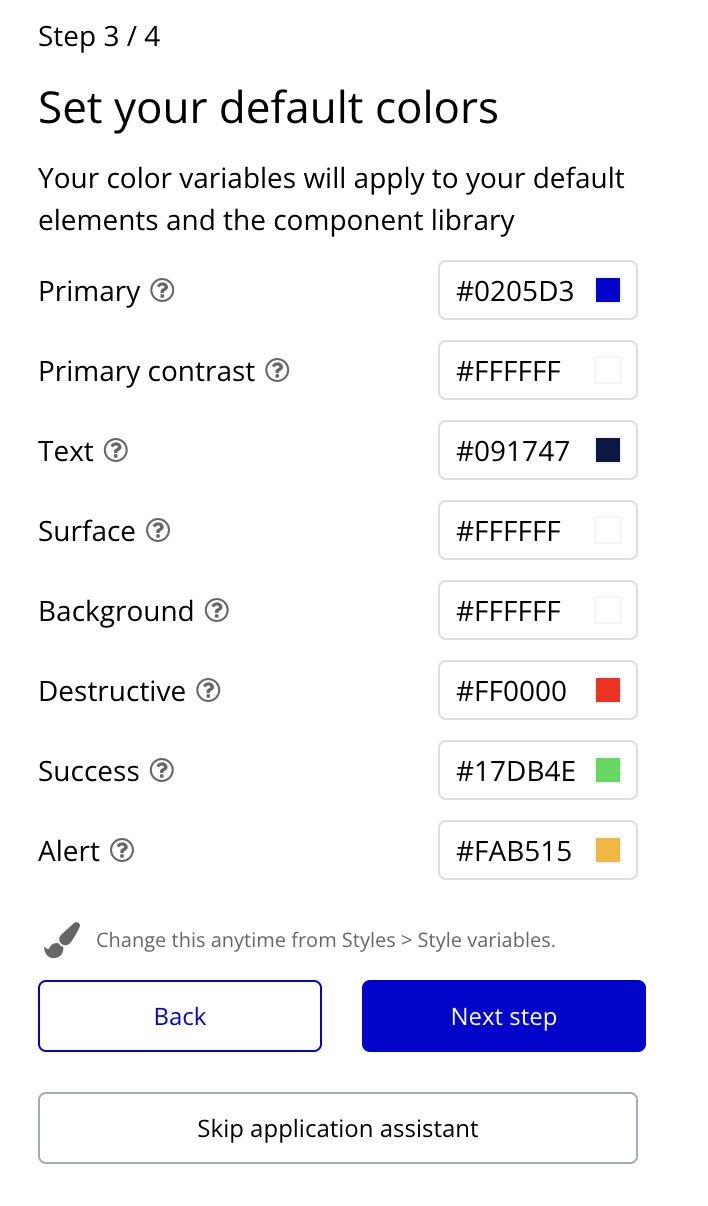Pick the green Success color swatch
Screen dimensions: 708x1206
[x=608, y=771]
